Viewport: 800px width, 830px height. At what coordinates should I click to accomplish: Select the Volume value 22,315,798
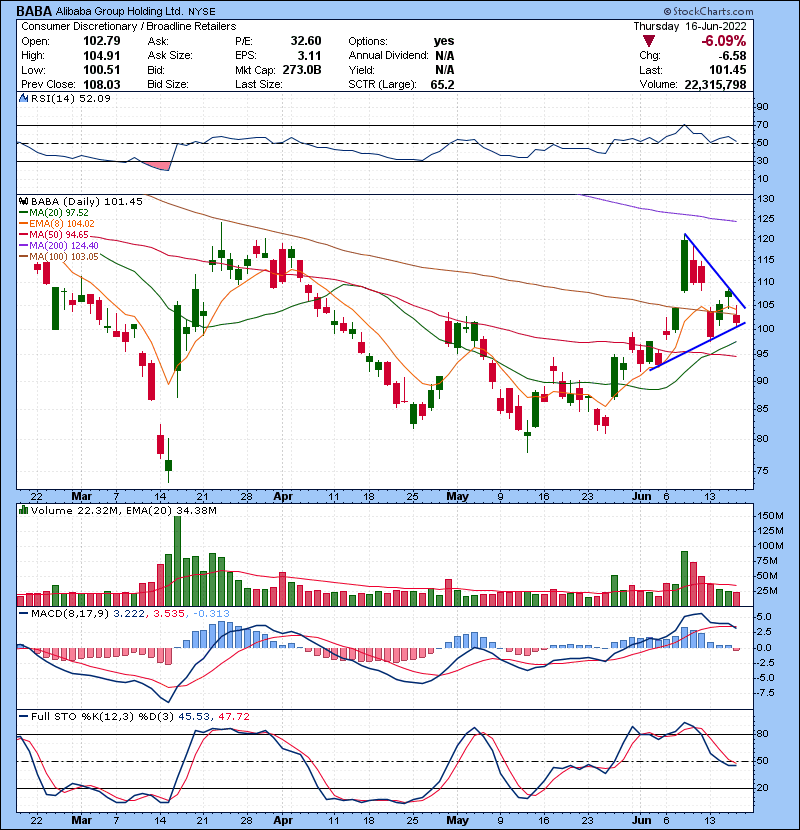click(715, 84)
